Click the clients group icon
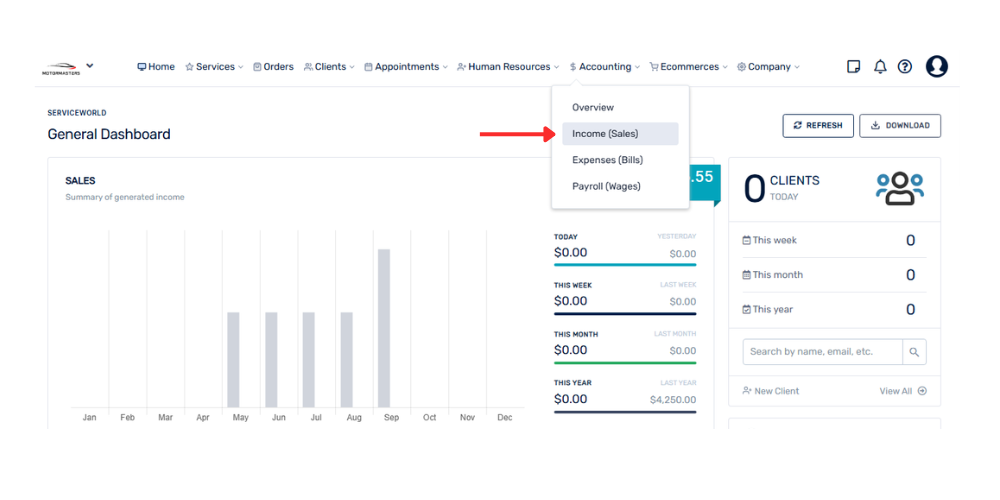Screen dimensions: 1000x500 [899, 188]
